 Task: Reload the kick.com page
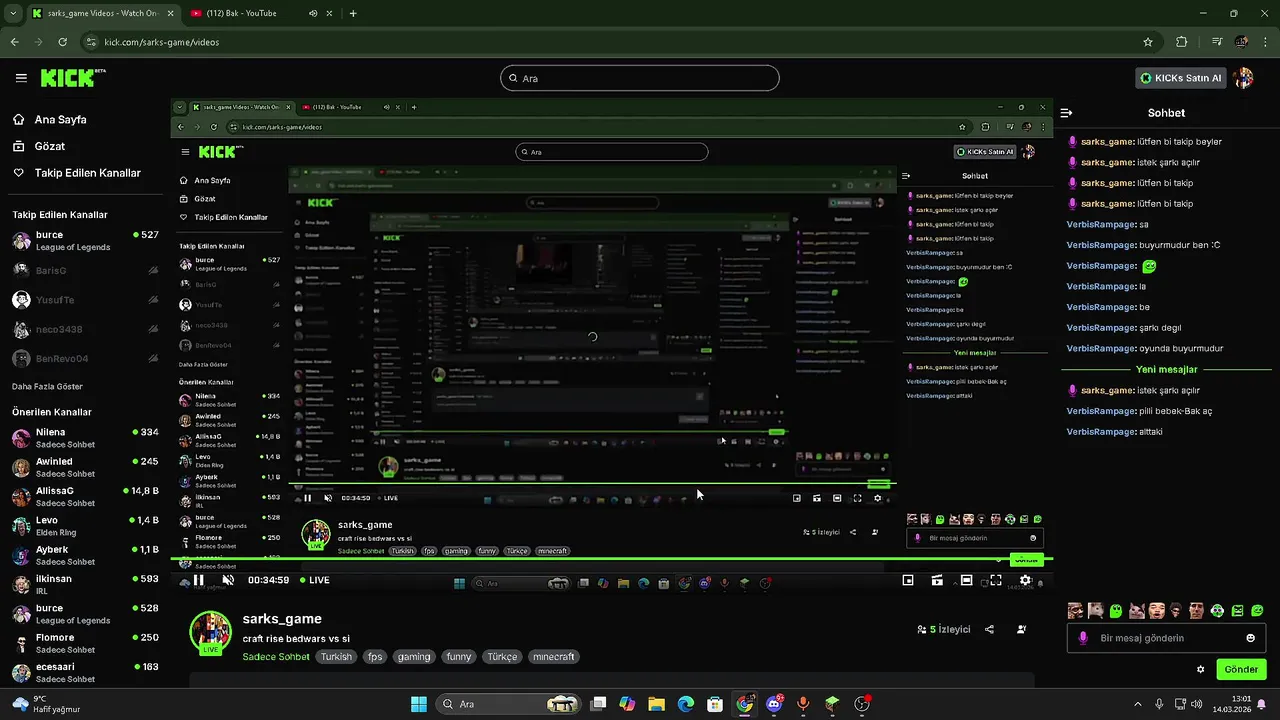[x=62, y=42]
